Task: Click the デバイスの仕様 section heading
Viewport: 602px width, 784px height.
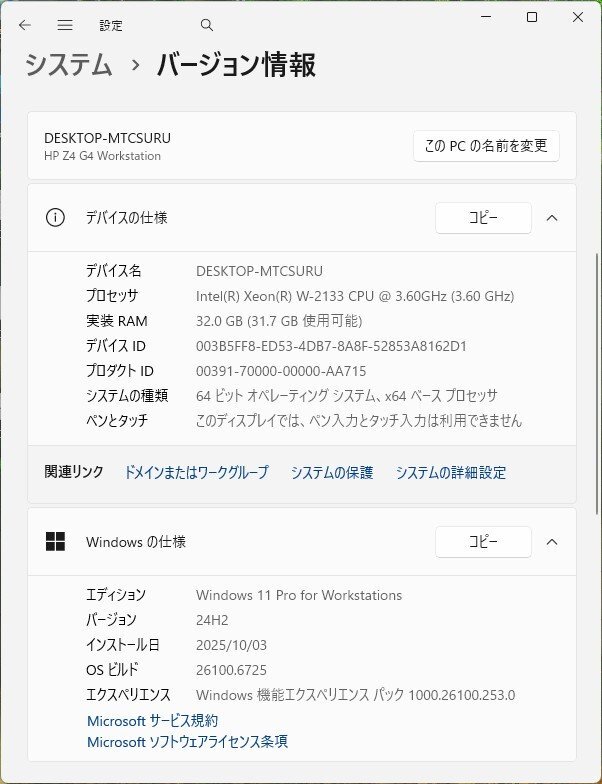Action: pos(126,218)
